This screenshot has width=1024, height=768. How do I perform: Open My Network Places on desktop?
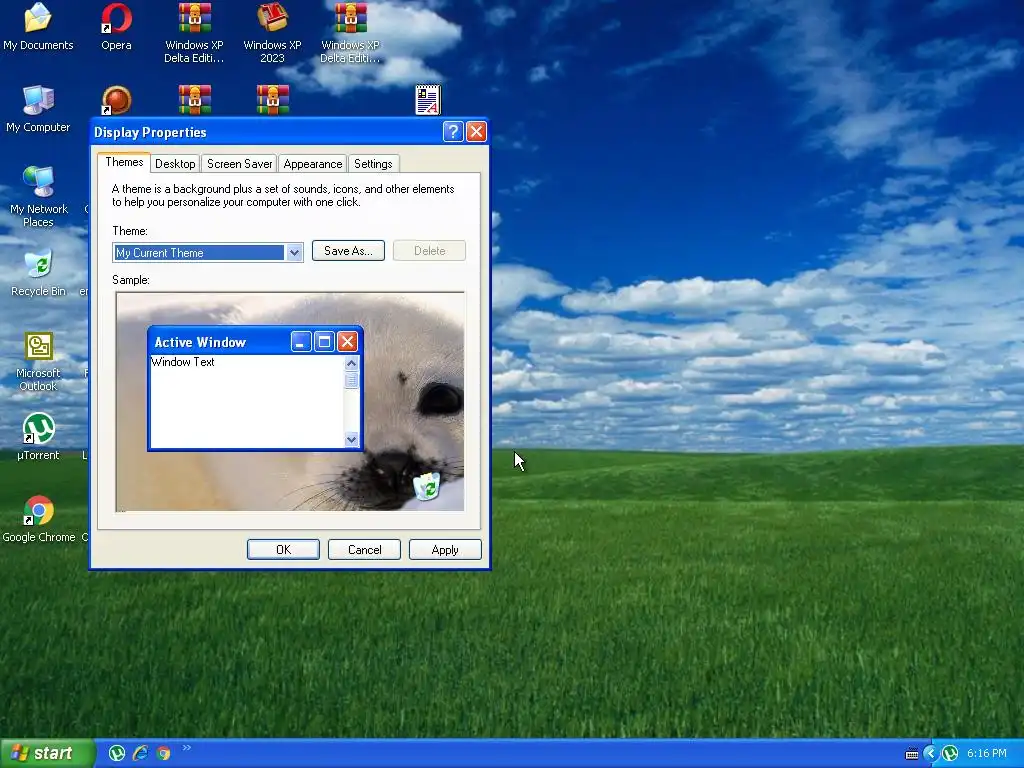point(39,196)
